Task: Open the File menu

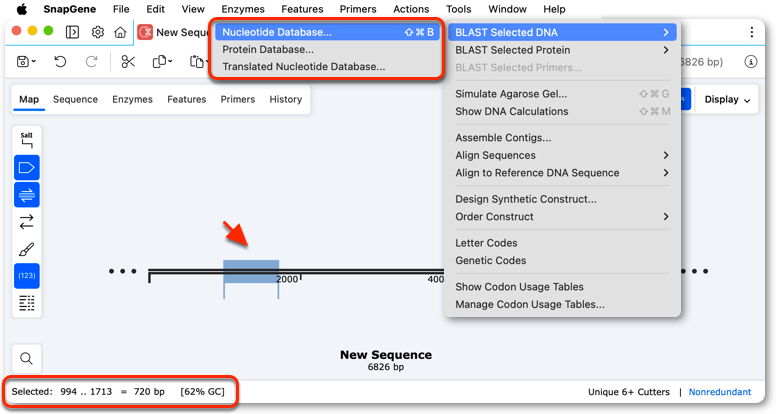Action: [121, 9]
